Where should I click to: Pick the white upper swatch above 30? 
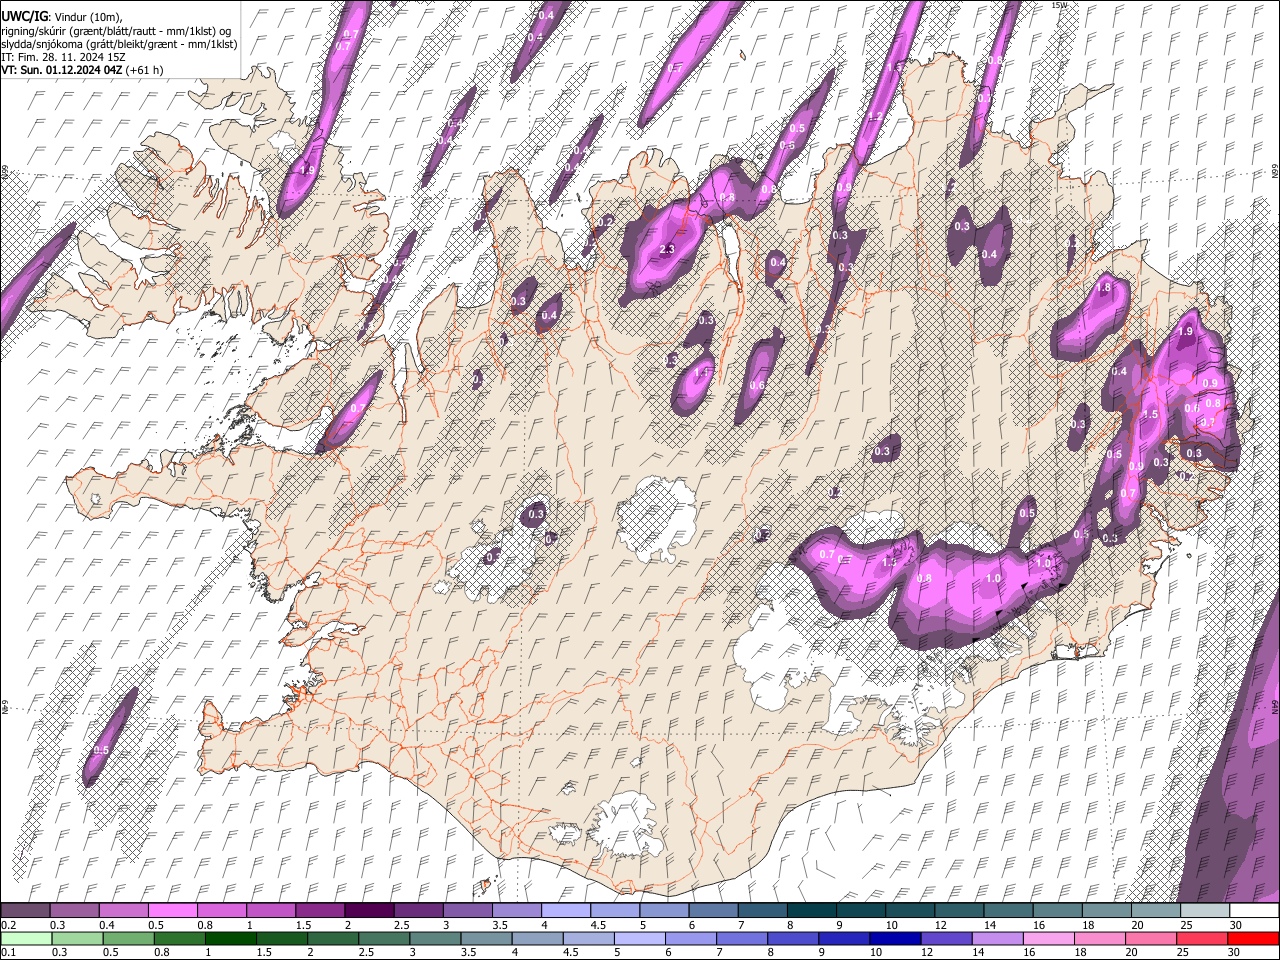coord(1253,911)
